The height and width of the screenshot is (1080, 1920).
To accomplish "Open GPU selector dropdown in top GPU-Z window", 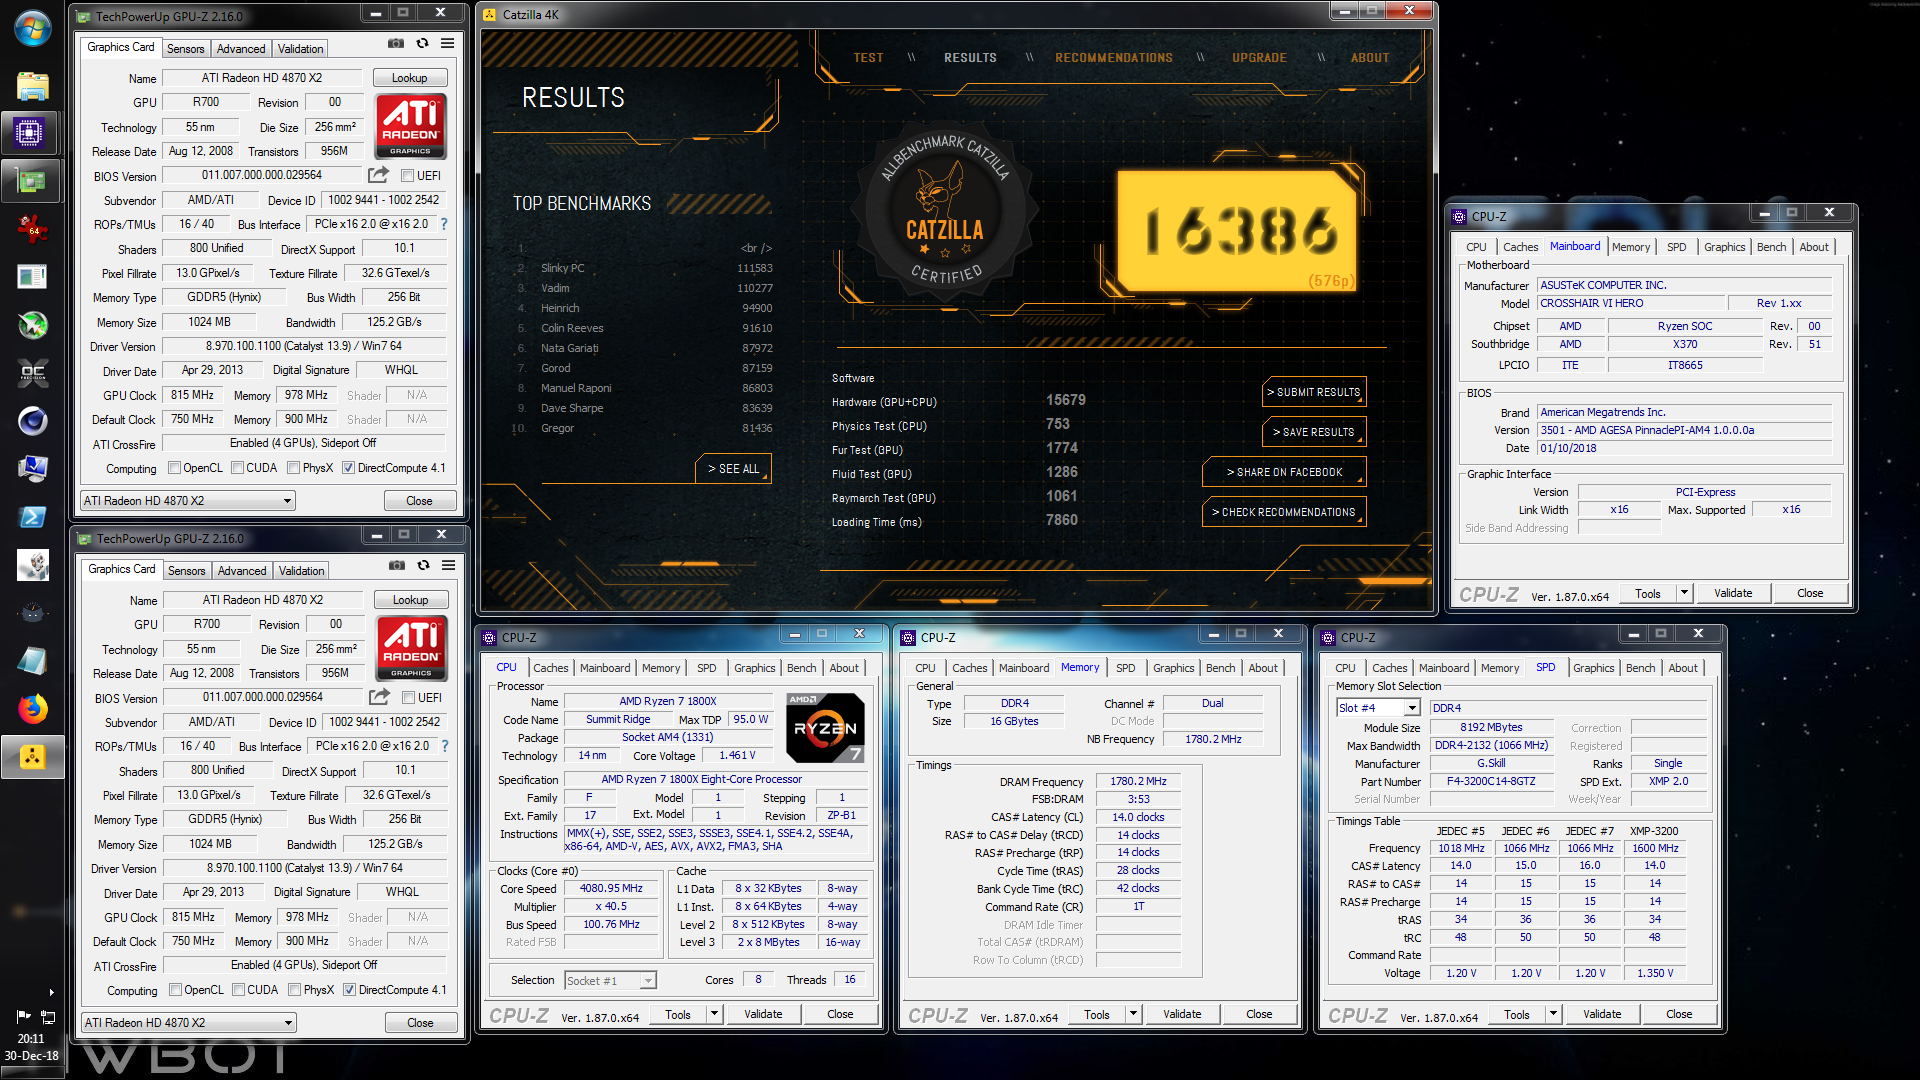I will tap(188, 501).
